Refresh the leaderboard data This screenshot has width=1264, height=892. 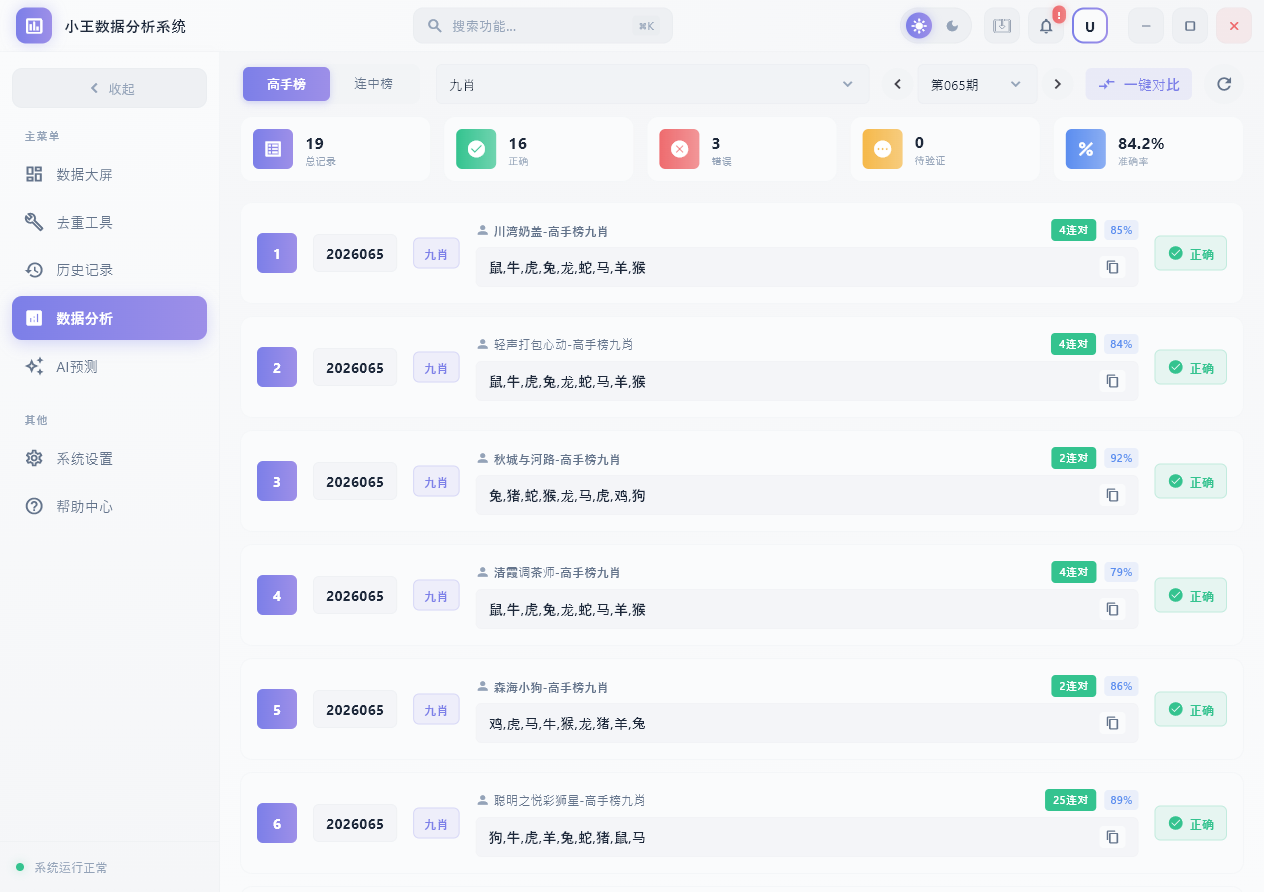coord(1224,84)
